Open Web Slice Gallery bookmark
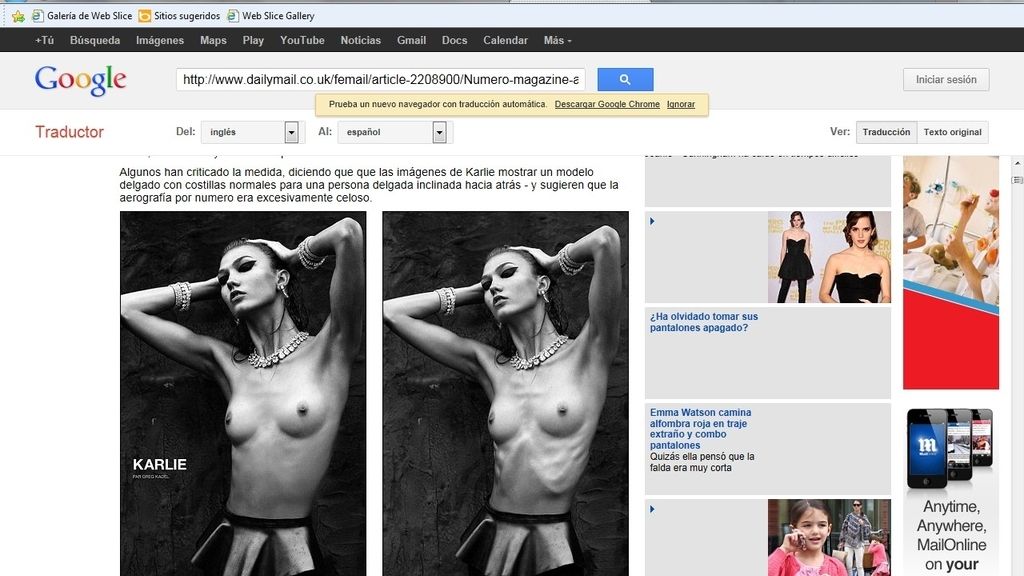1024x576 pixels. click(271, 16)
